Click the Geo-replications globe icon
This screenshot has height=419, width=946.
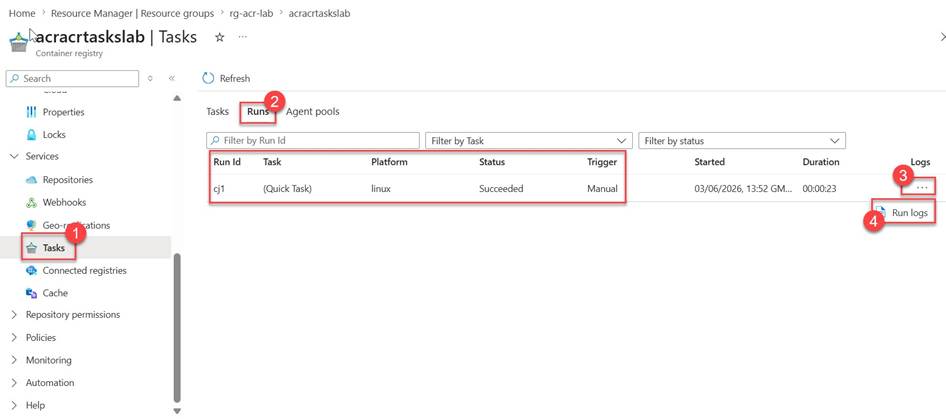pos(31,225)
